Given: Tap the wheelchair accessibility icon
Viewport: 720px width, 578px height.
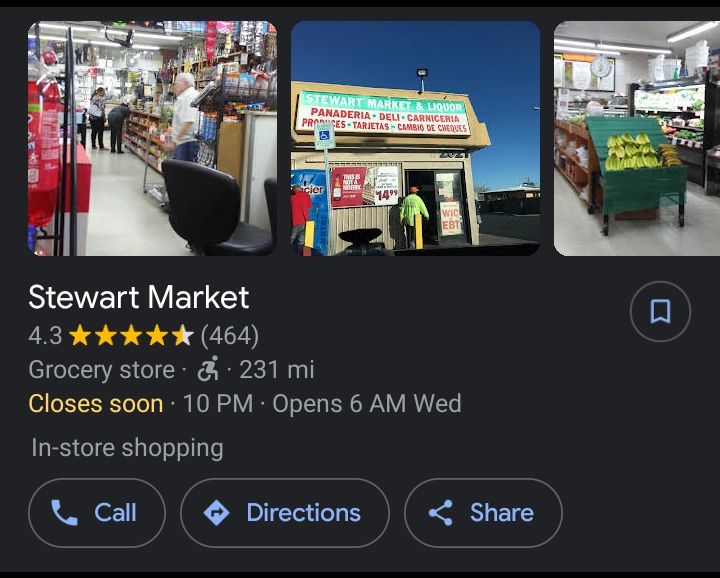Looking at the screenshot, I should point(208,369).
